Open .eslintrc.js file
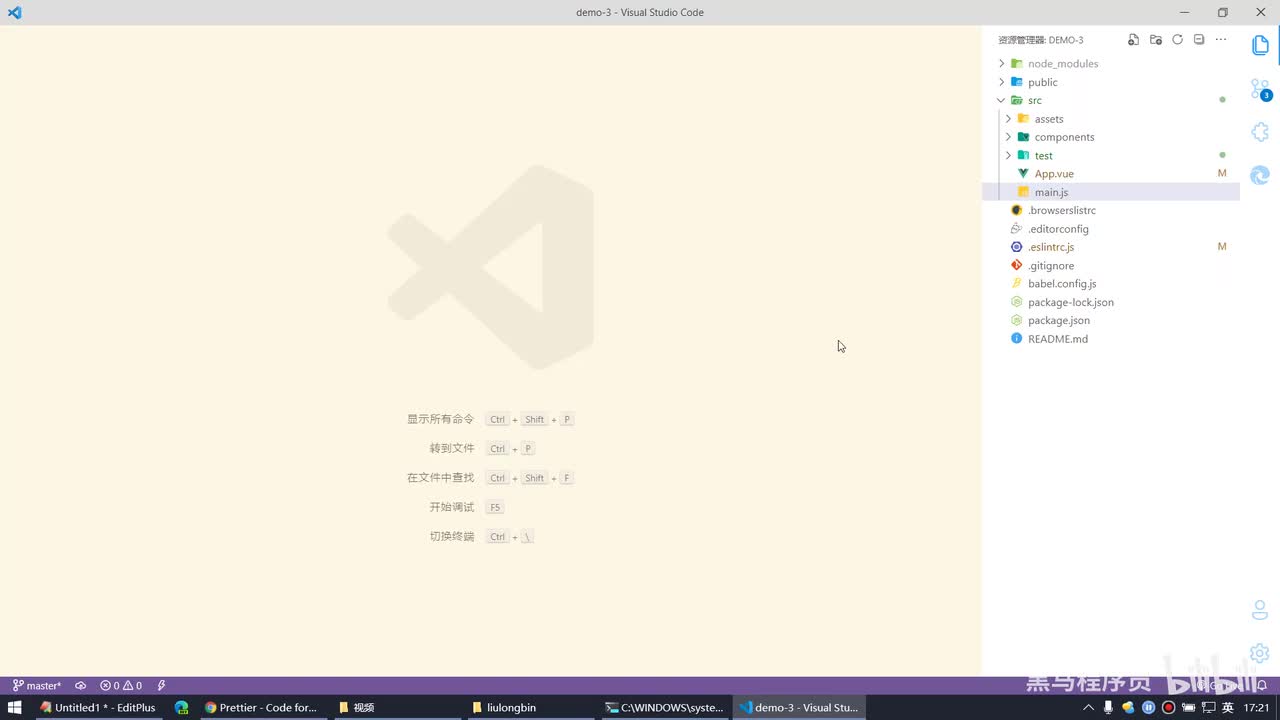The image size is (1280, 720). (1111, 247)
